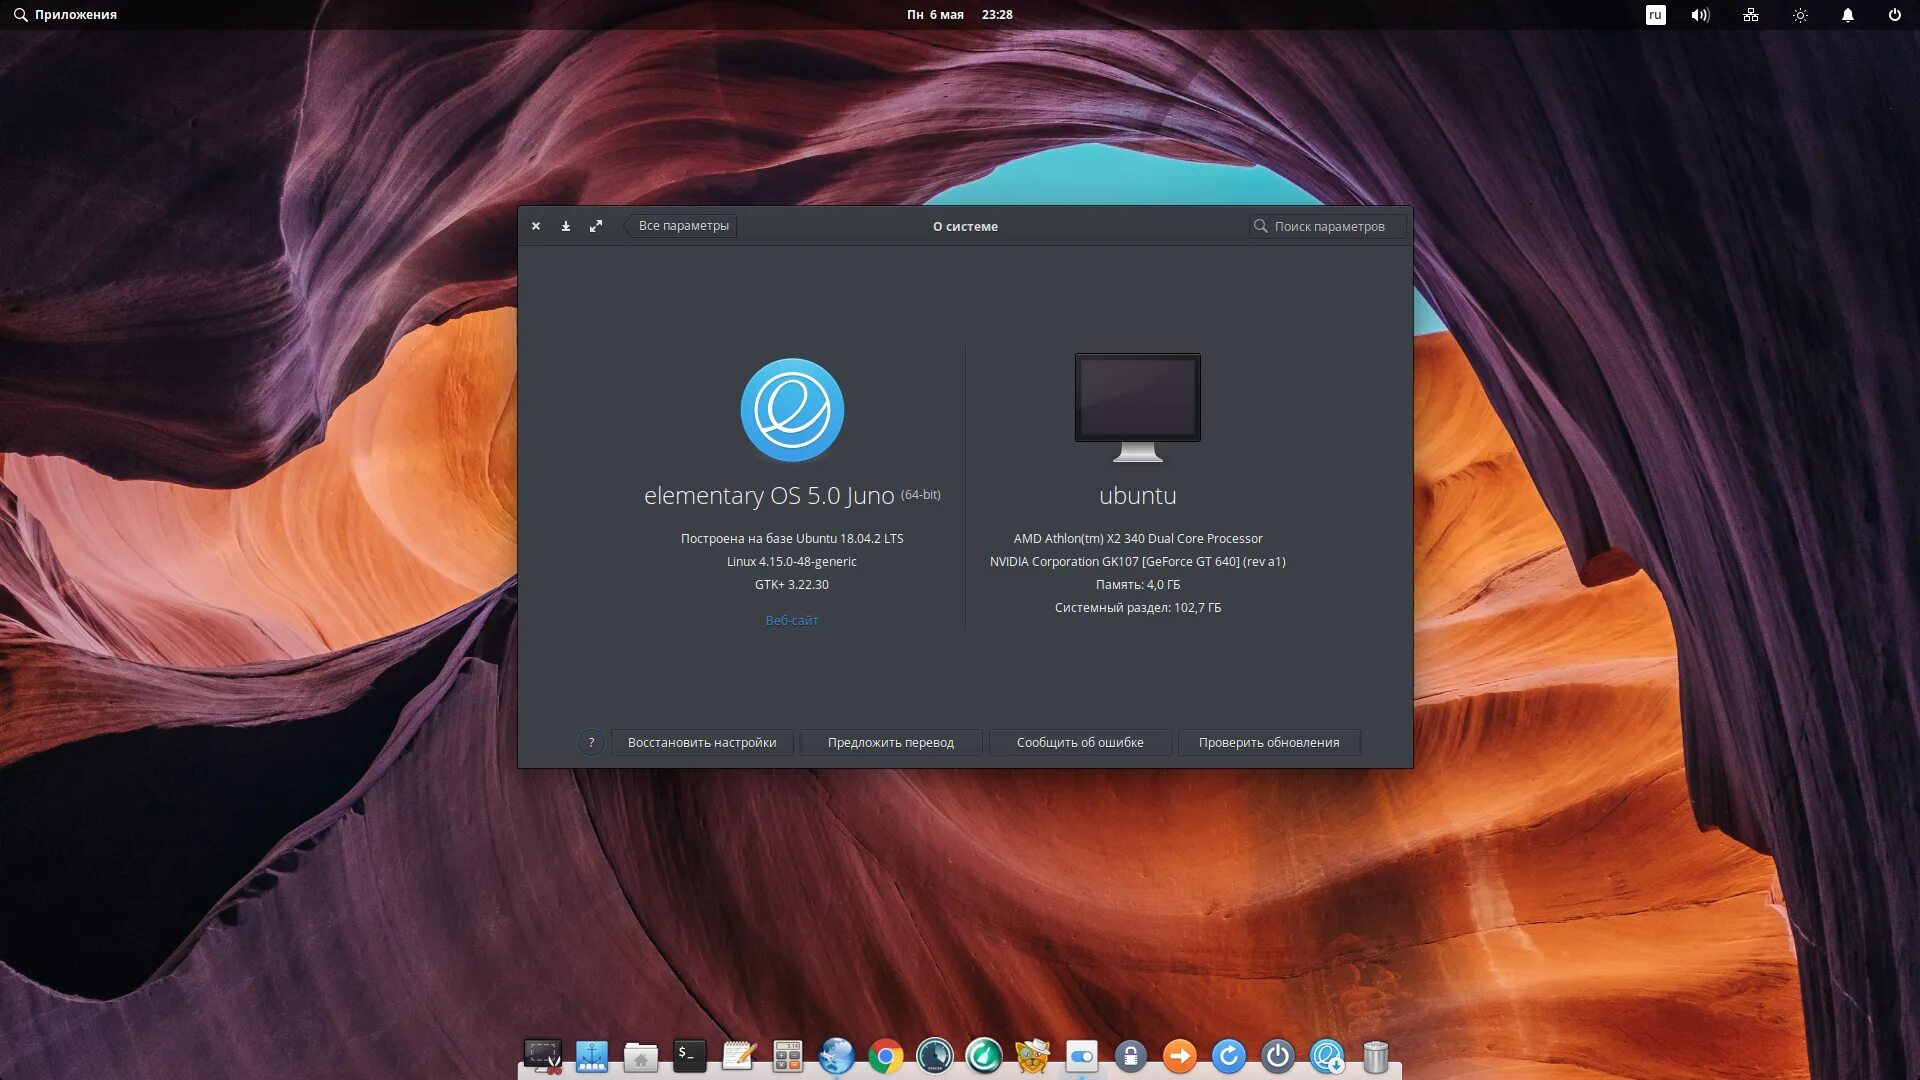Viewport: 1920px width, 1080px height.
Task: Click memory 4,0 ГБ text
Action: click(x=1138, y=584)
